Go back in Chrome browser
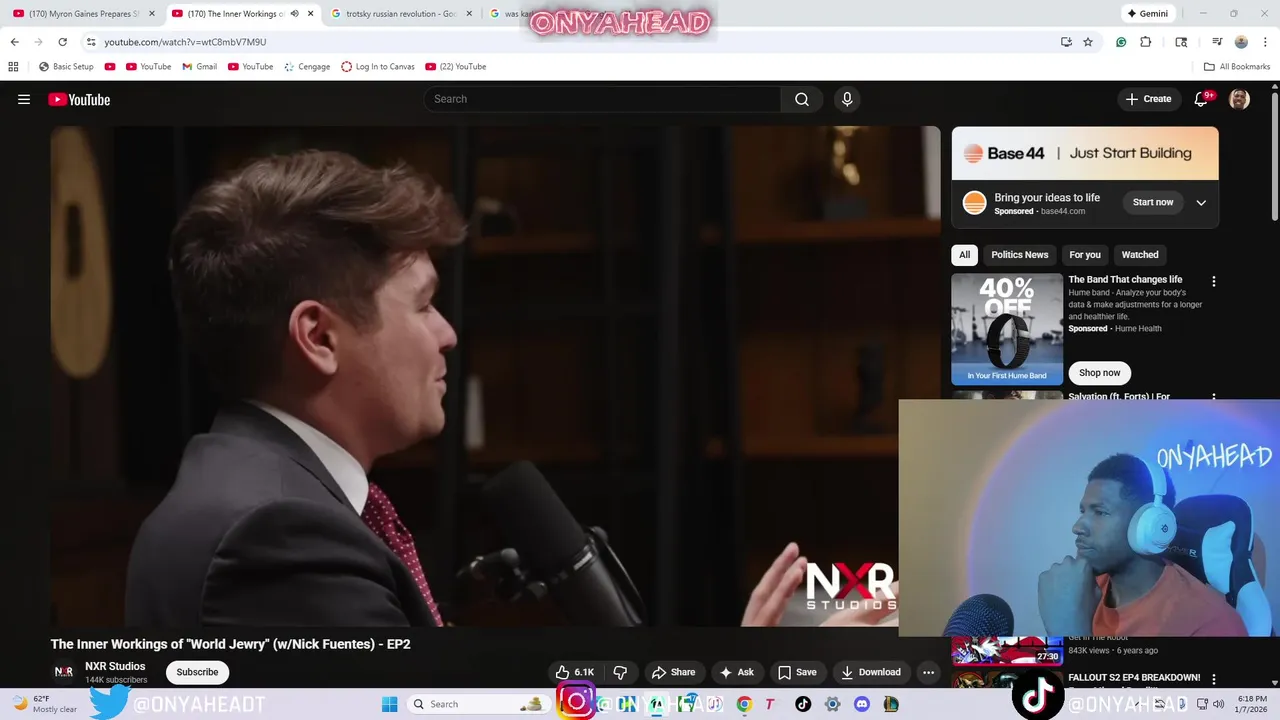The height and width of the screenshot is (720, 1280). pos(14,42)
